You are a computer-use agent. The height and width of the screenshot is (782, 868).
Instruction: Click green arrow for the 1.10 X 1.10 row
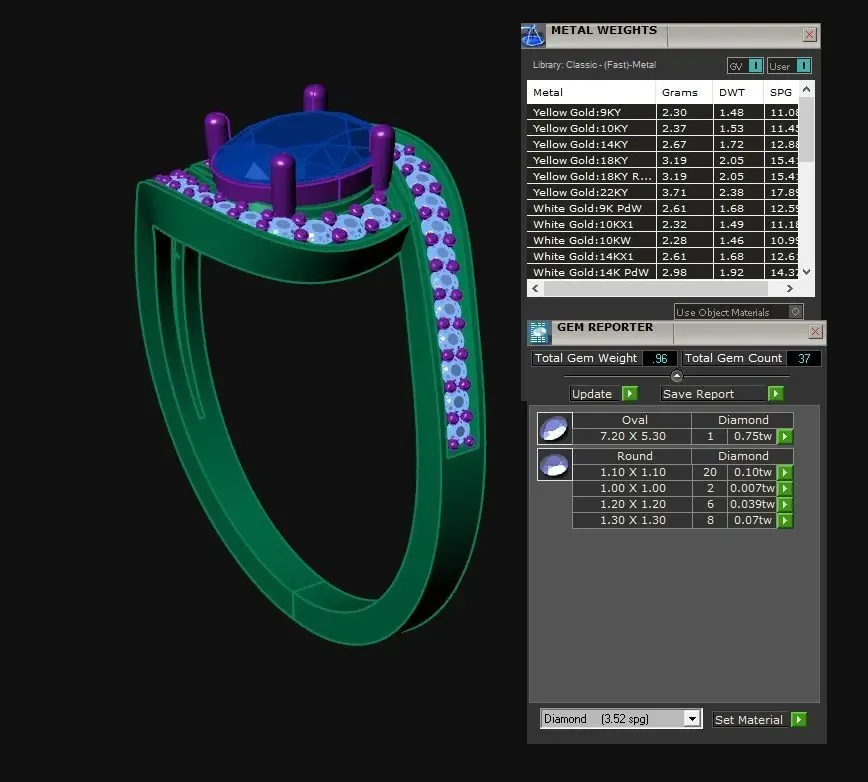point(784,473)
